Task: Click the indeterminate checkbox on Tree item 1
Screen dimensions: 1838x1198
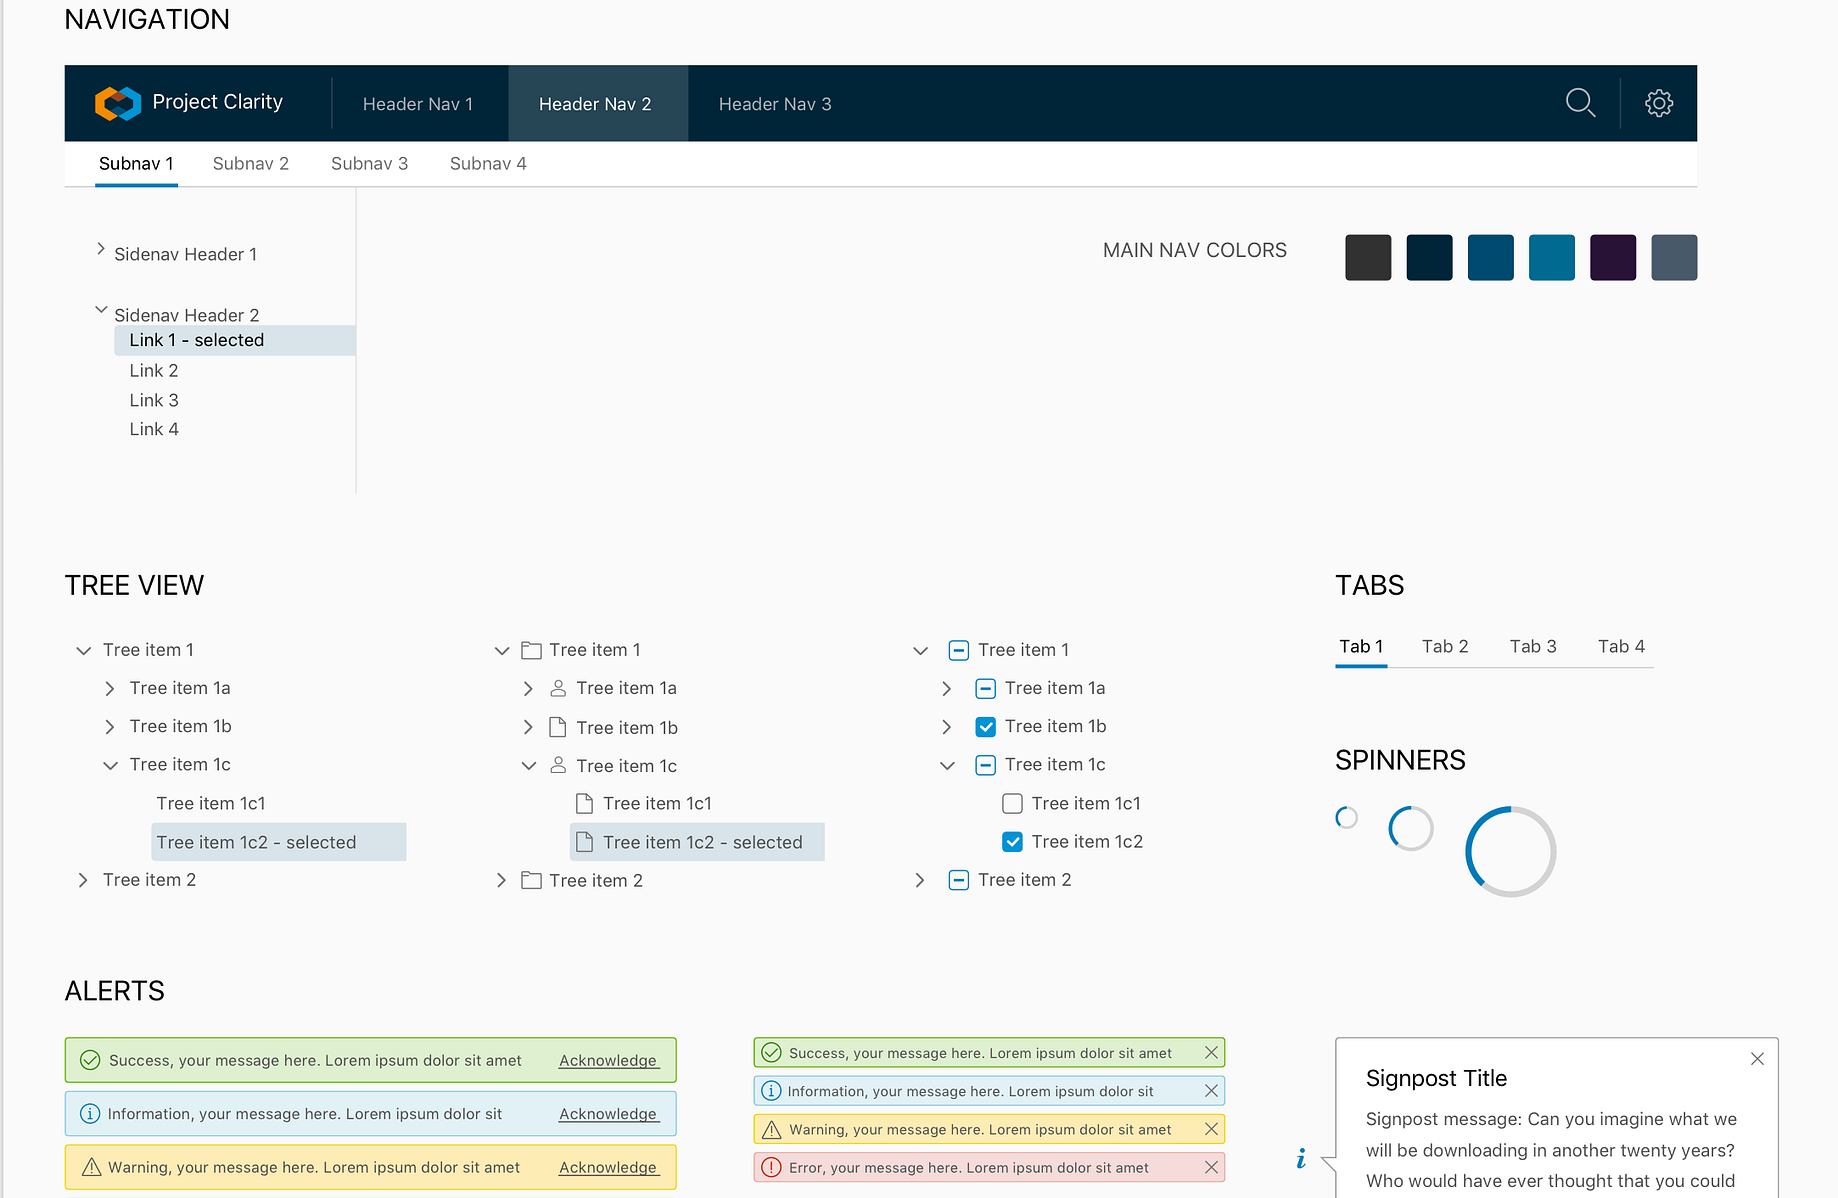Action: pos(959,650)
